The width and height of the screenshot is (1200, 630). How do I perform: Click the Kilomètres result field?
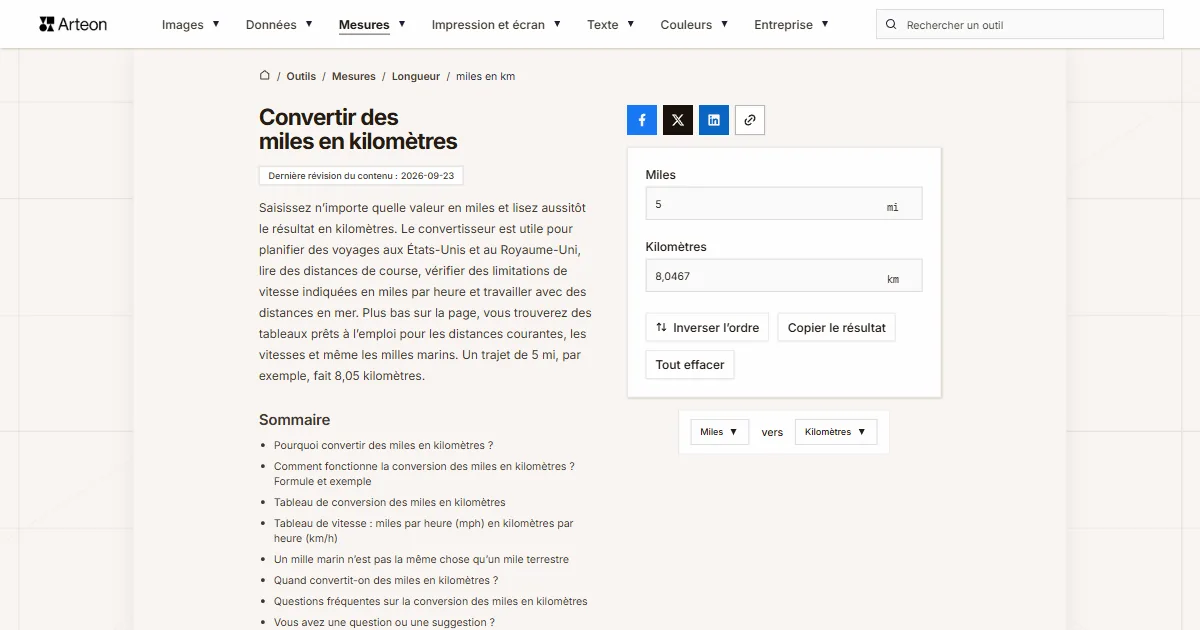[784, 276]
